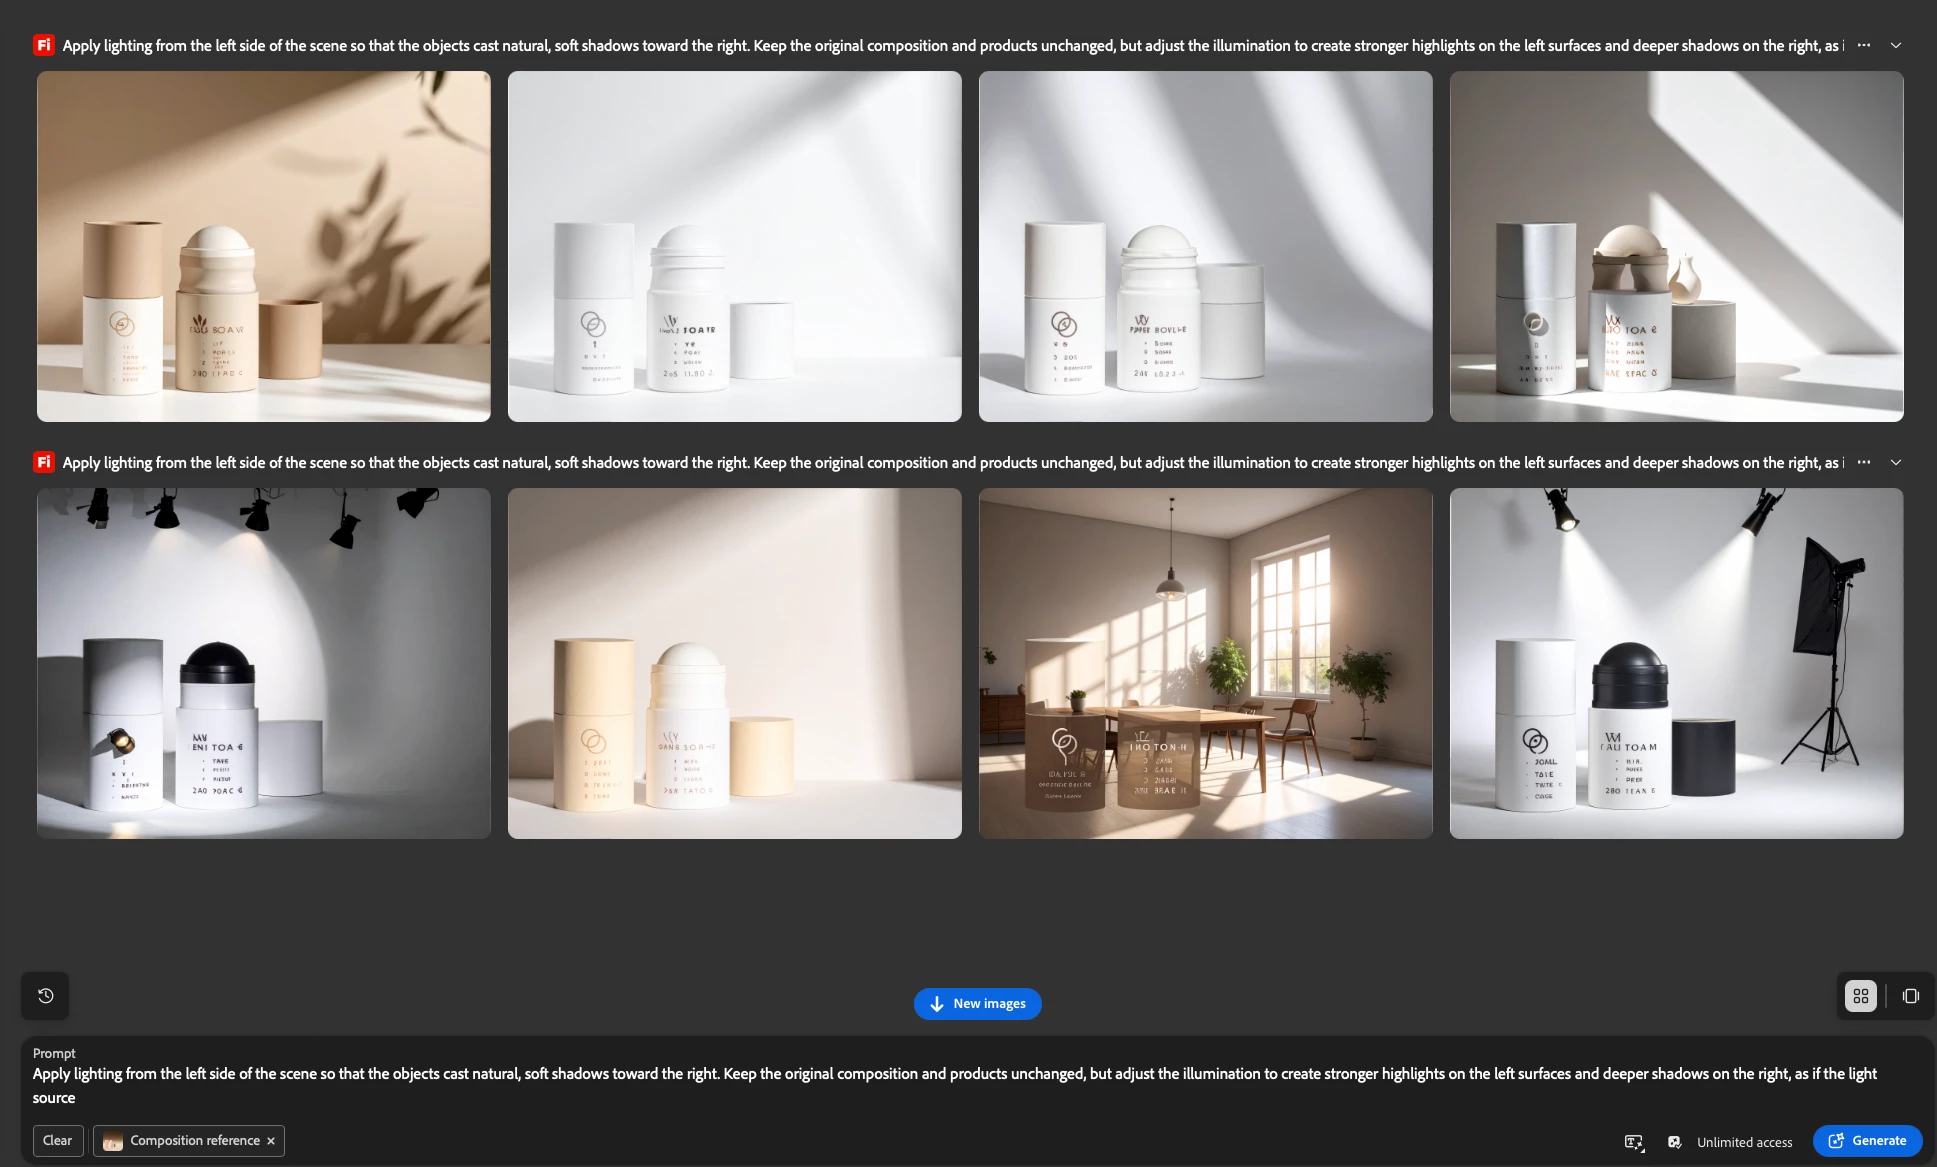Select the dining room window scene image

click(1205, 663)
